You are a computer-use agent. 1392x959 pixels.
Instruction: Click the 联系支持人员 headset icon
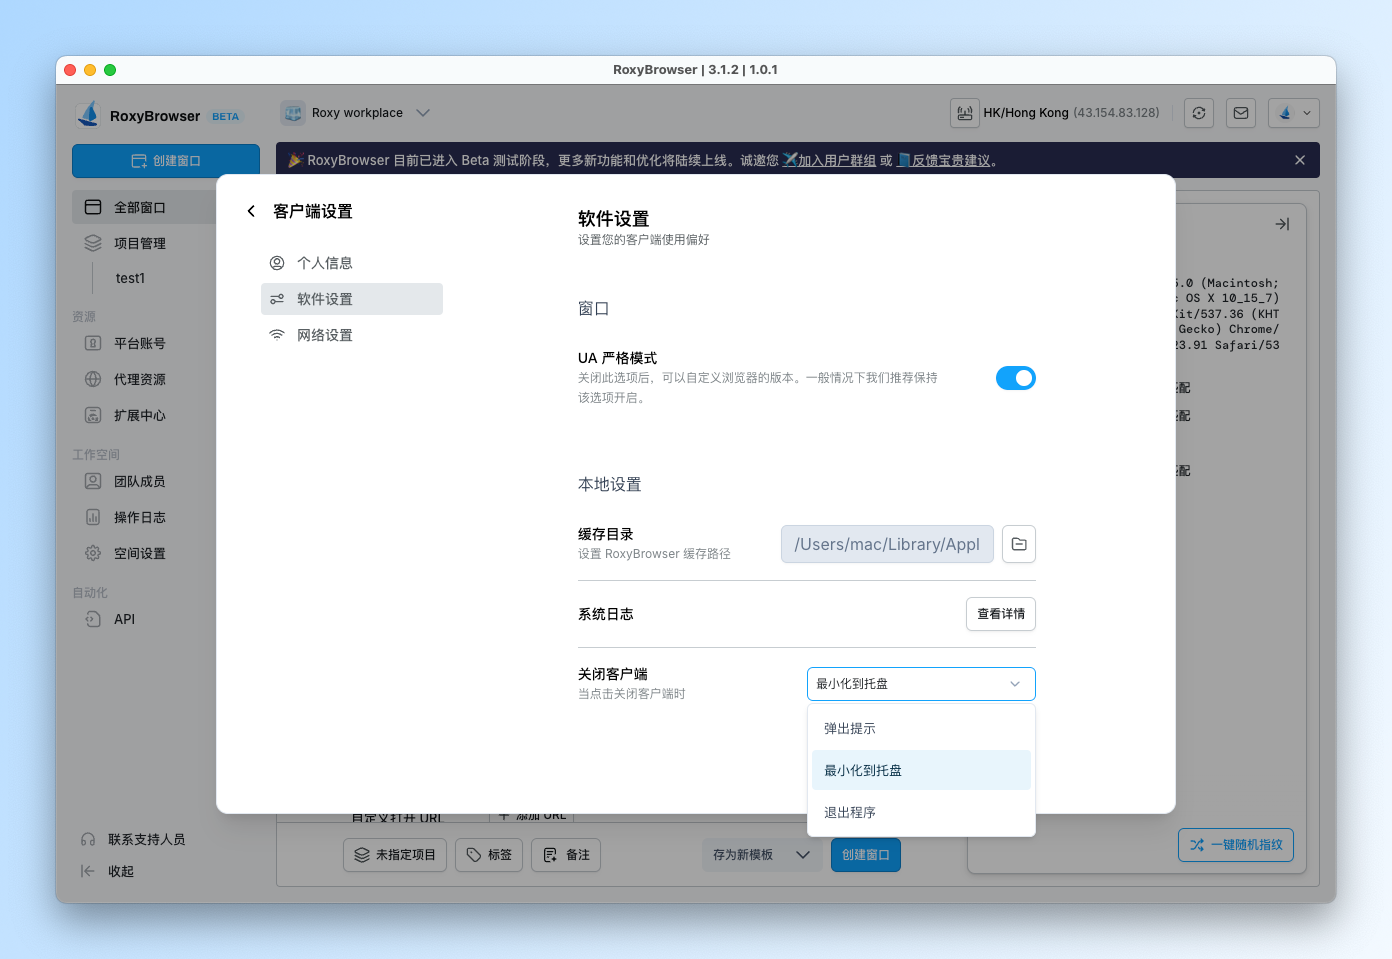[x=88, y=839]
